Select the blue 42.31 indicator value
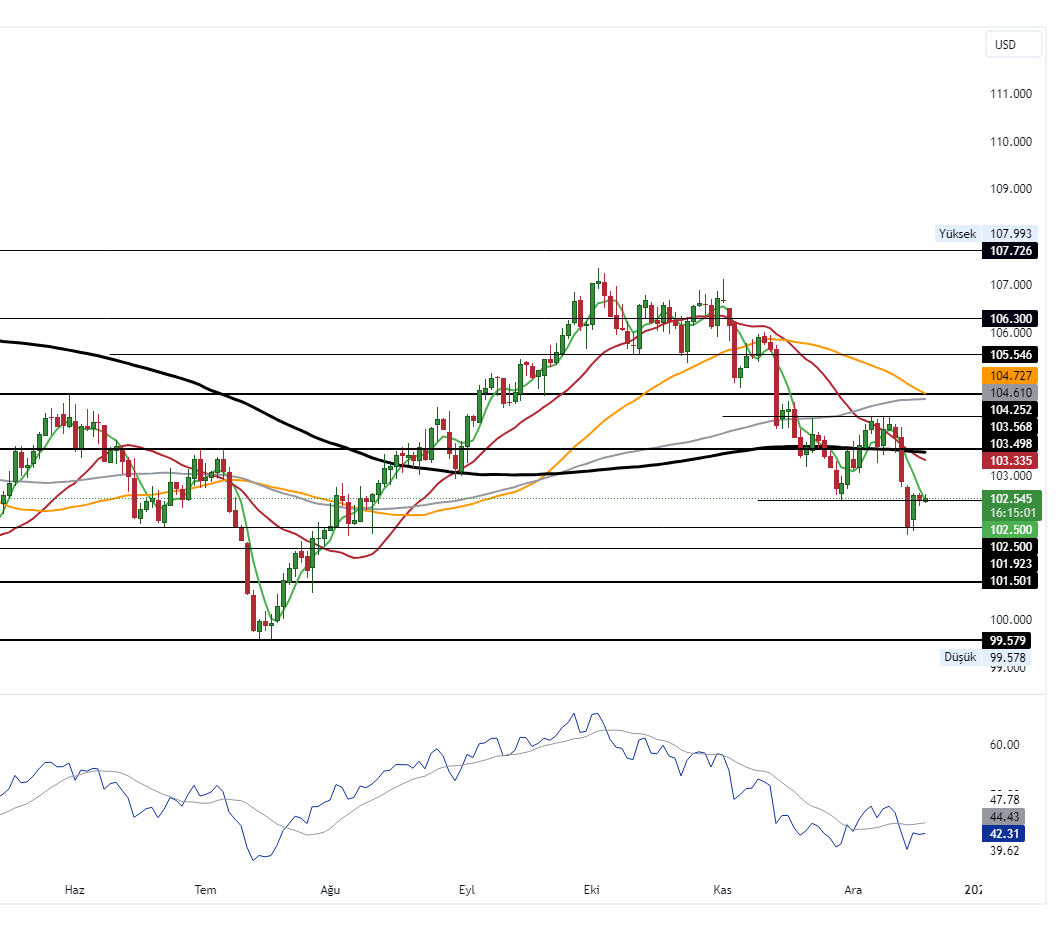 [x=1005, y=833]
